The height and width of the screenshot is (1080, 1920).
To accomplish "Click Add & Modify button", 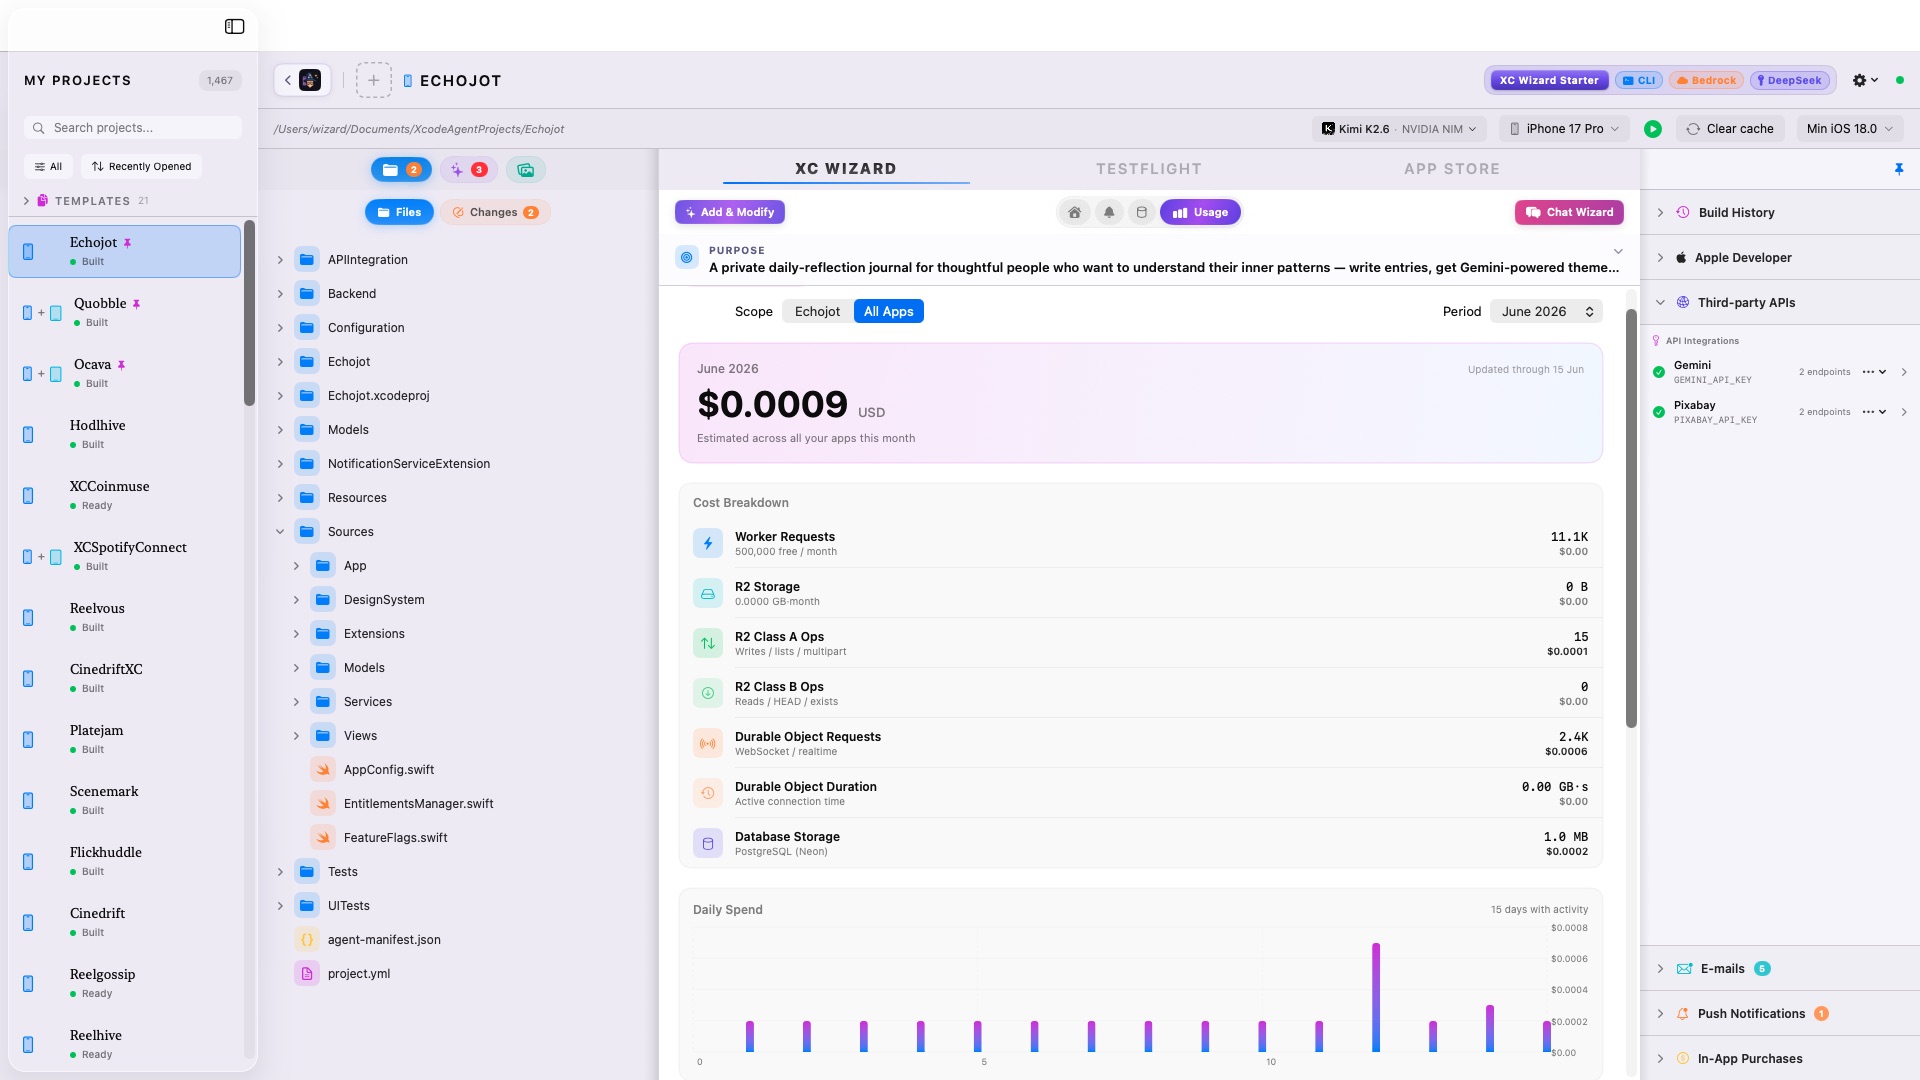I will pyautogui.click(x=730, y=212).
